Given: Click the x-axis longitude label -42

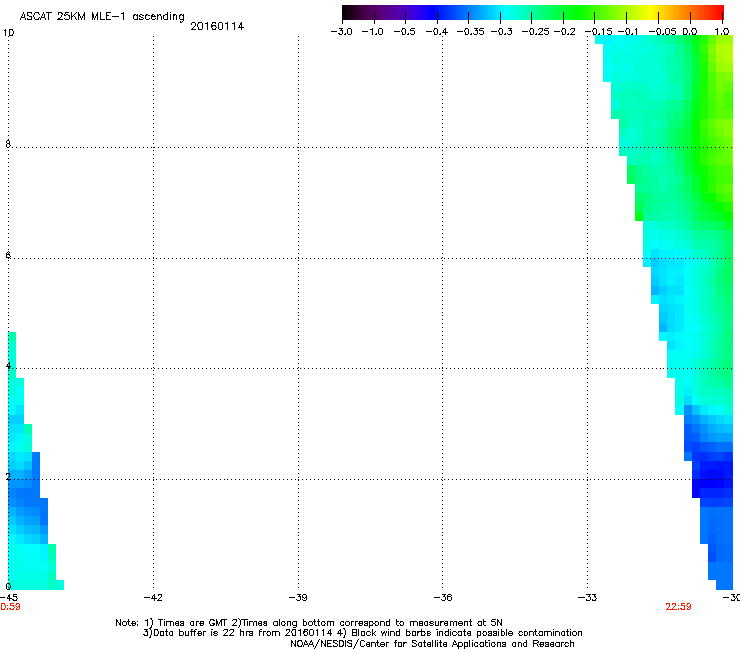Looking at the screenshot, I should tap(153, 598).
